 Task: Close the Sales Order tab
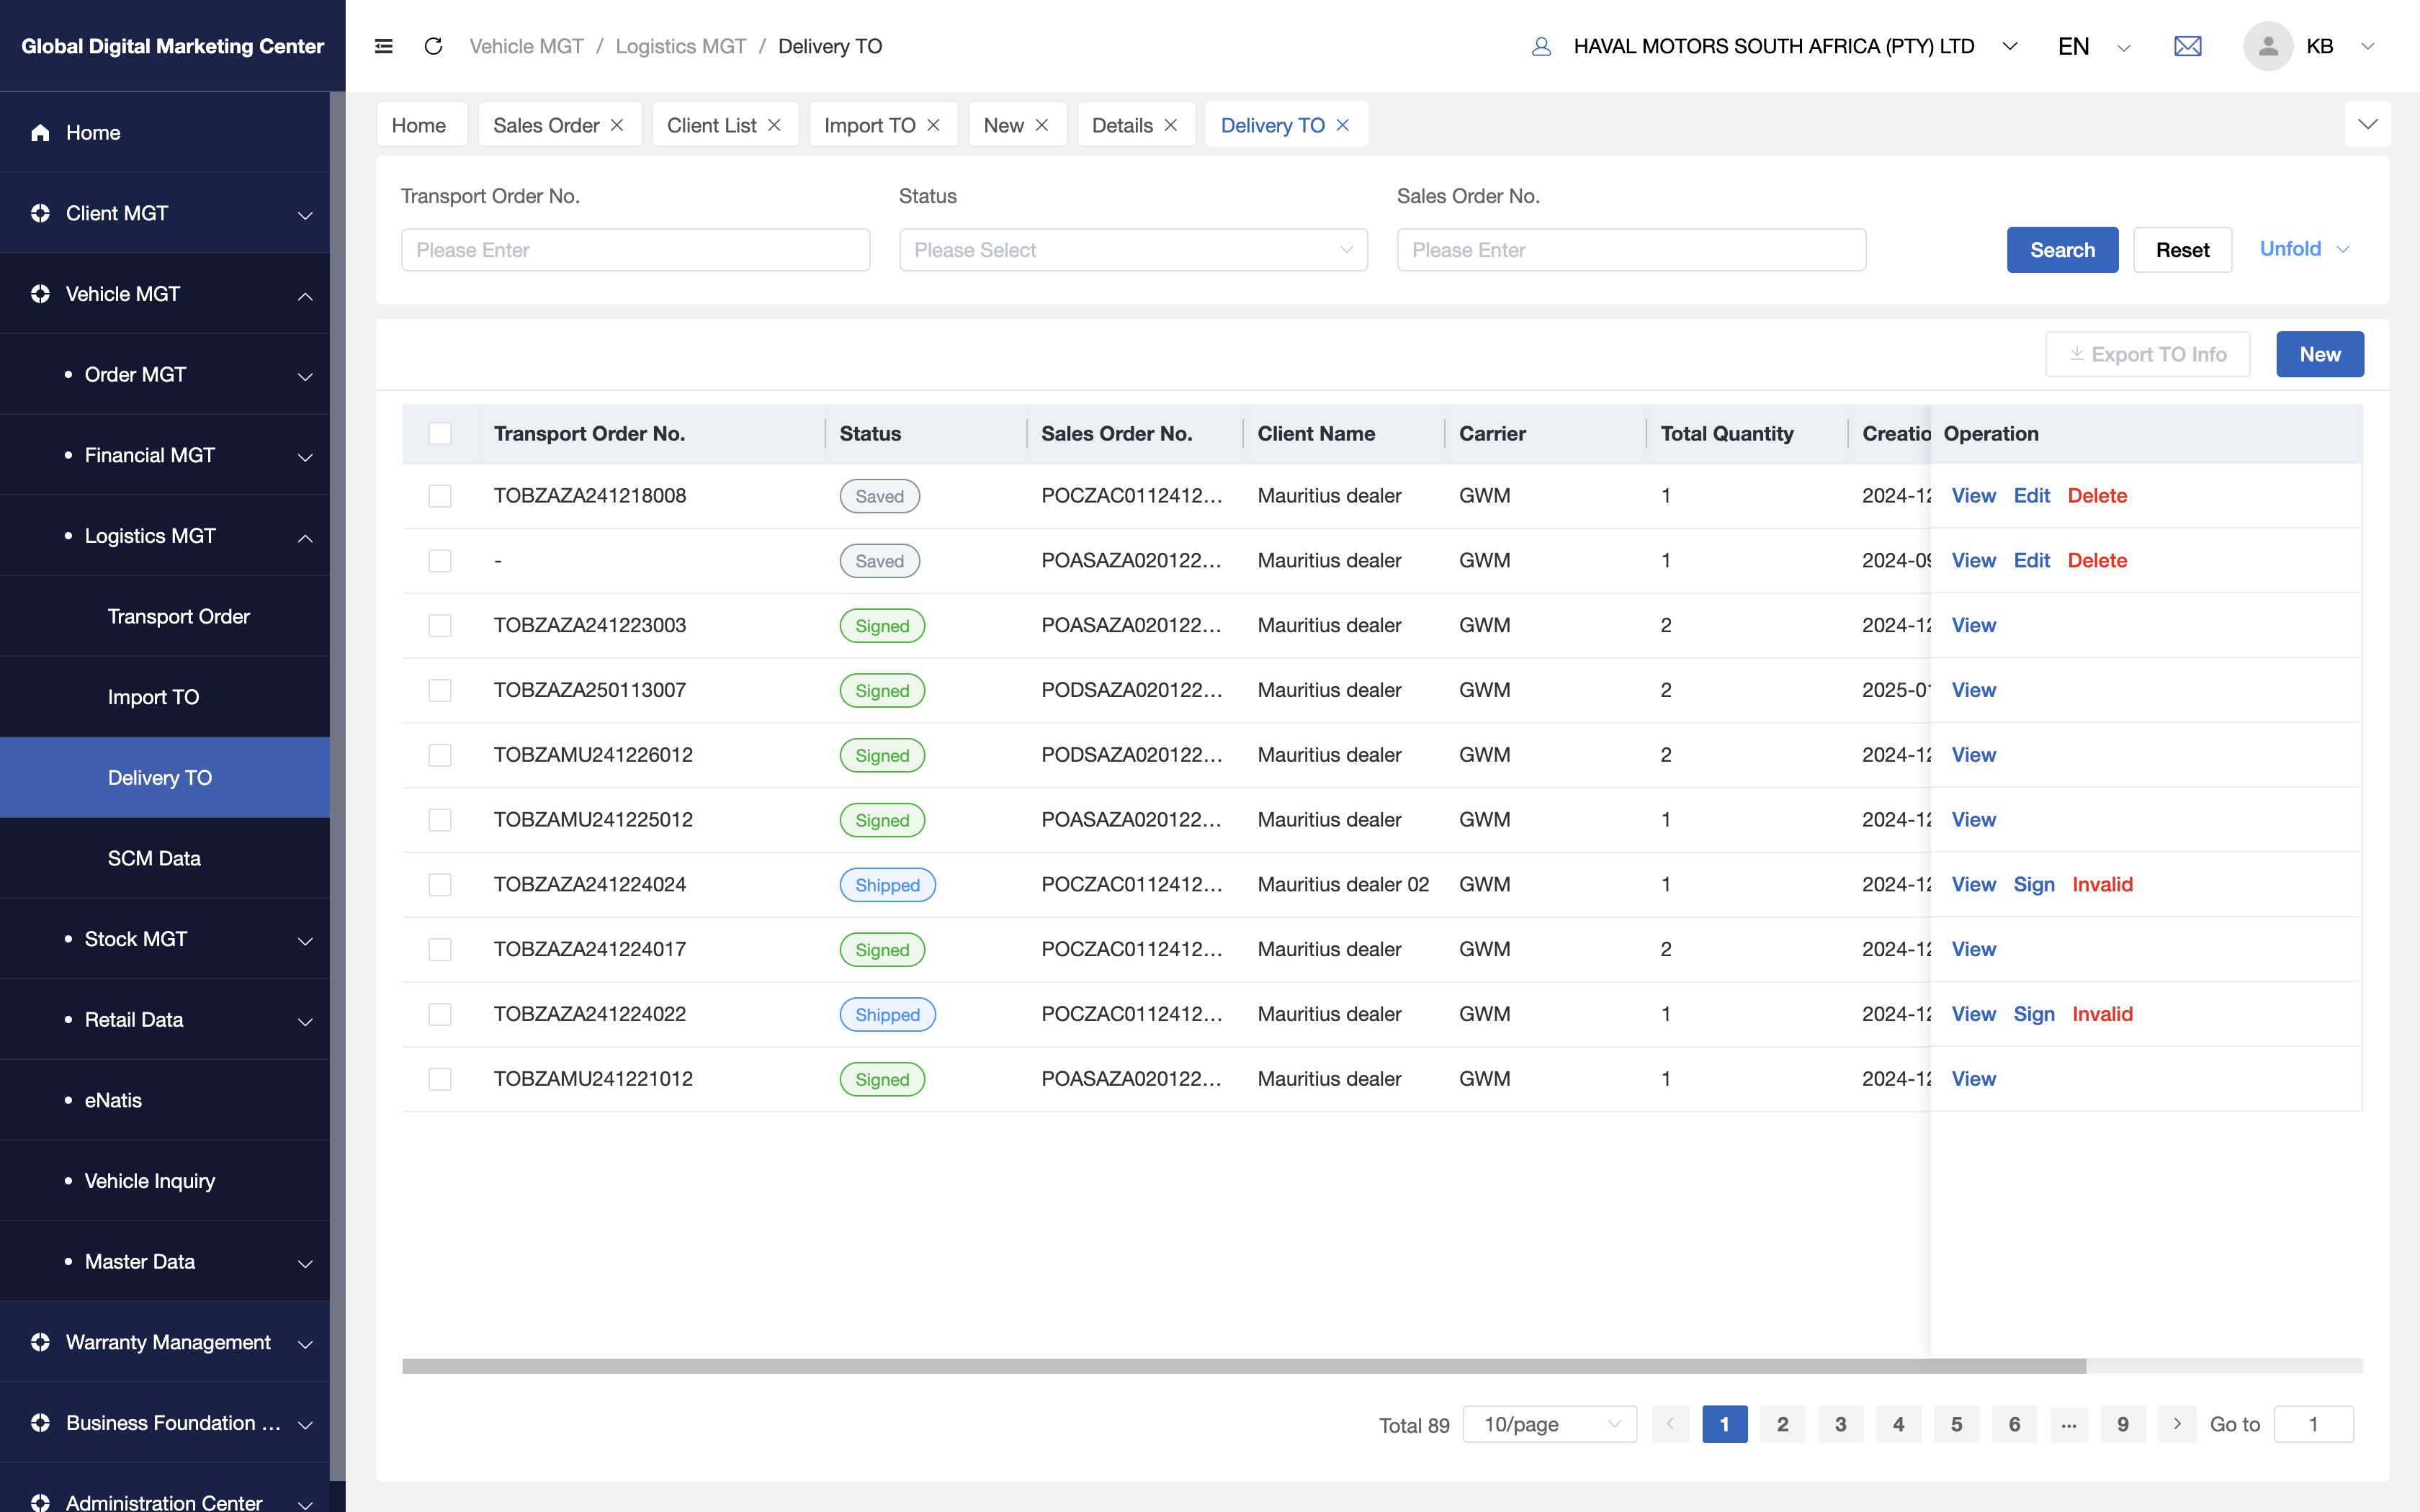(x=617, y=125)
